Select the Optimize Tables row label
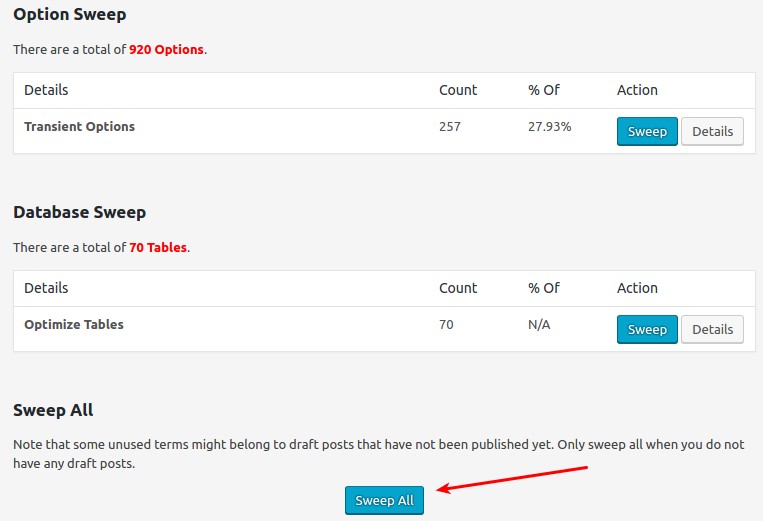The image size is (763, 521). click(74, 325)
